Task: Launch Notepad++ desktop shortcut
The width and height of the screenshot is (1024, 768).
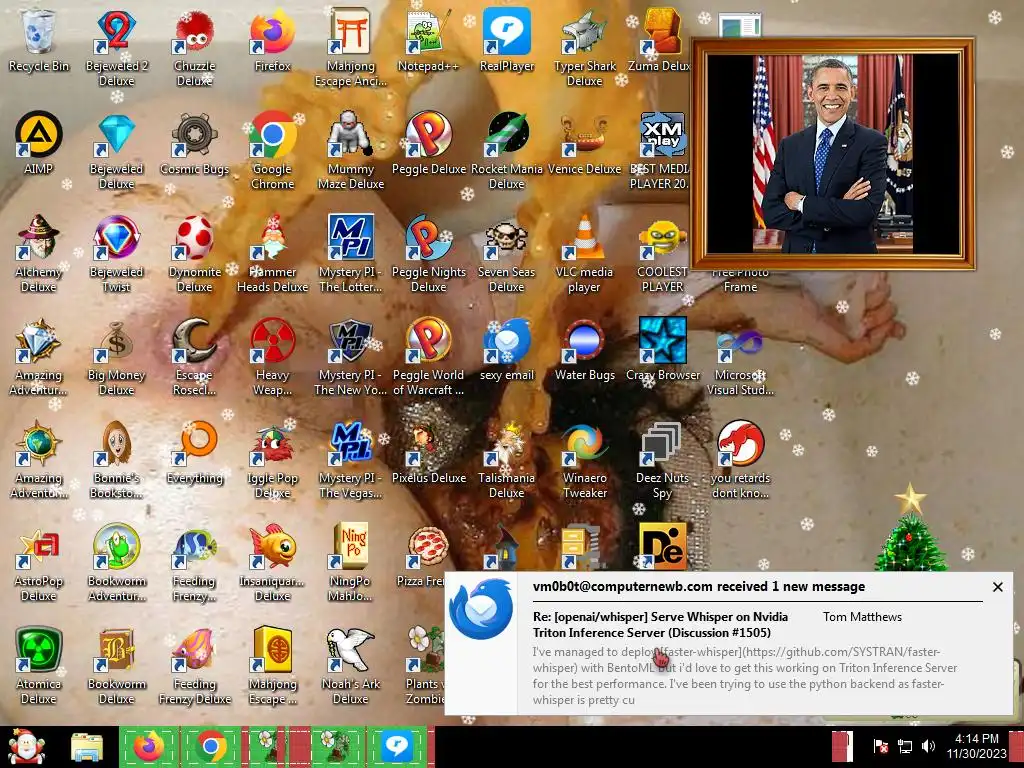Action: click(428, 40)
